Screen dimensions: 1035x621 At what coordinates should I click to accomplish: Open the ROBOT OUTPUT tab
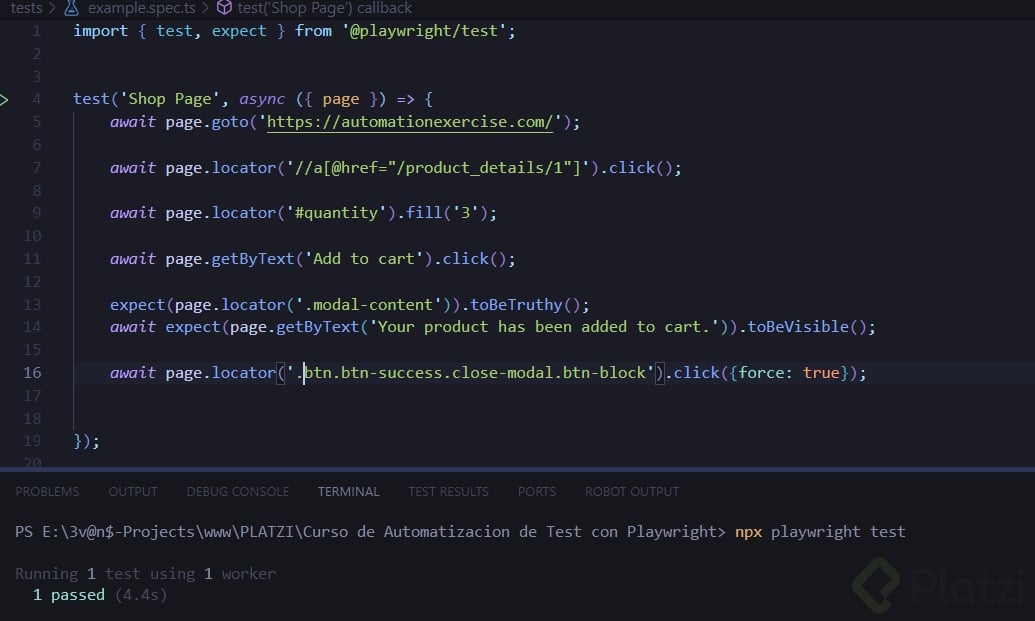point(632,492)
